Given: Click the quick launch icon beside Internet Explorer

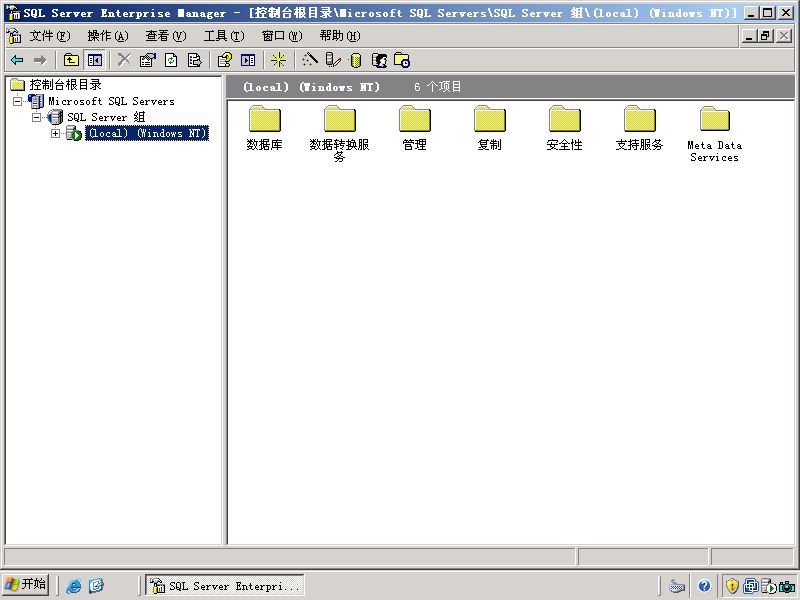Looking at the screenshot, I should click(96, 585).
